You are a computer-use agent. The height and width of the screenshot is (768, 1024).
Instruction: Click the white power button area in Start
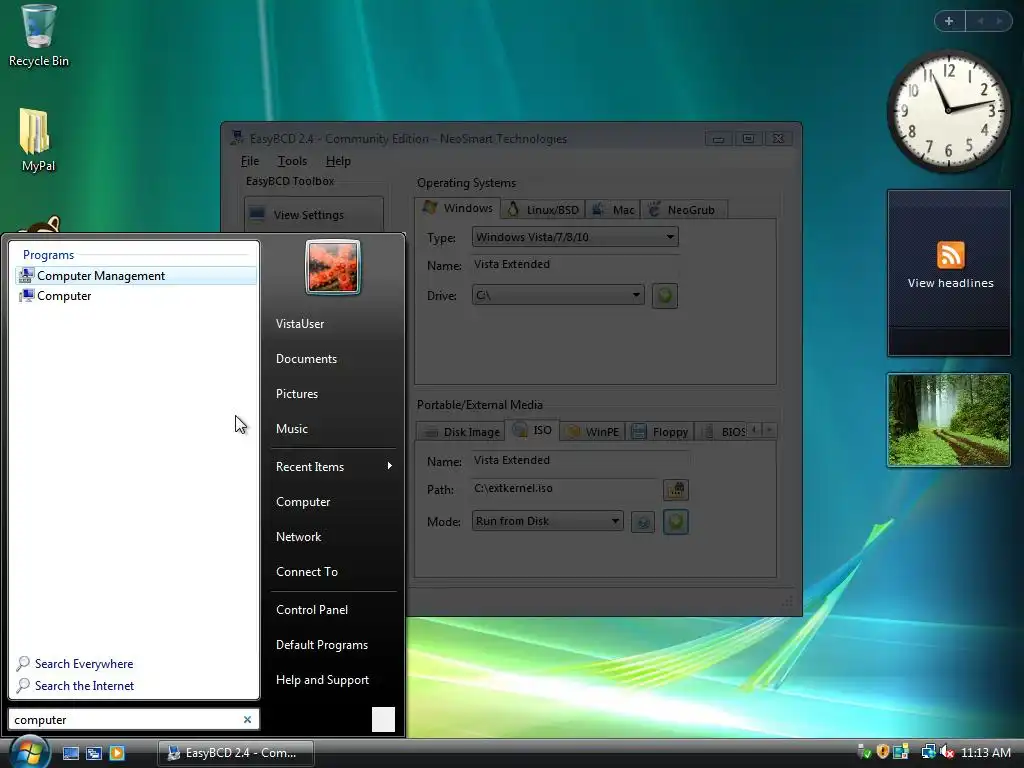tap(383, 720)
